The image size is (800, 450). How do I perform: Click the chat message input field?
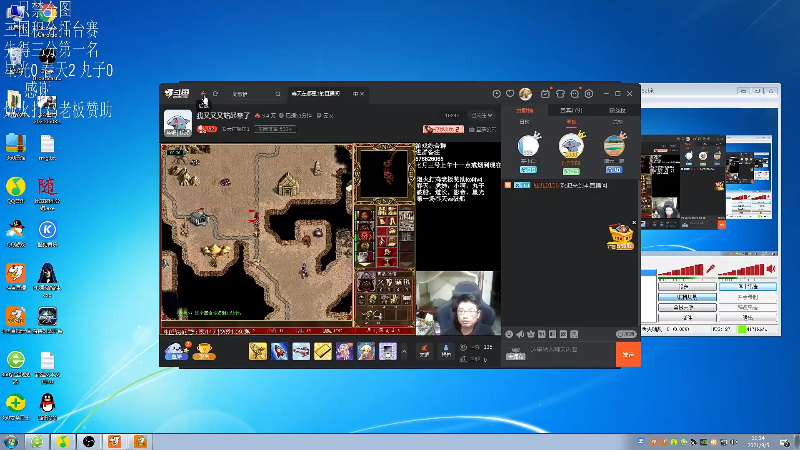coord(570,350)
